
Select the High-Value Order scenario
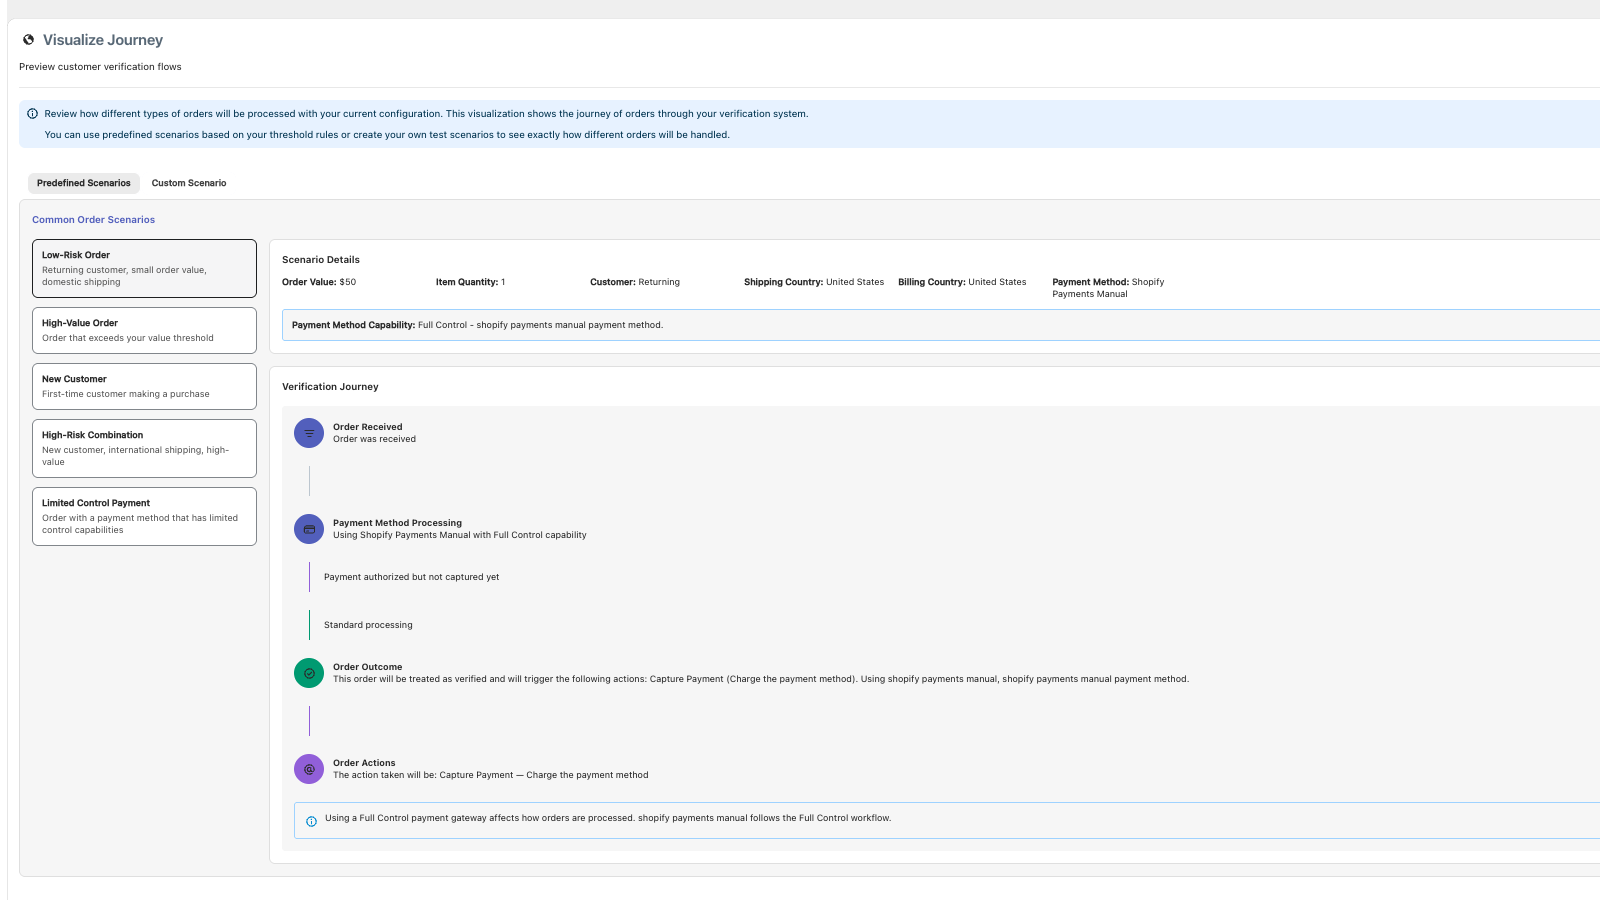point(144,330)
